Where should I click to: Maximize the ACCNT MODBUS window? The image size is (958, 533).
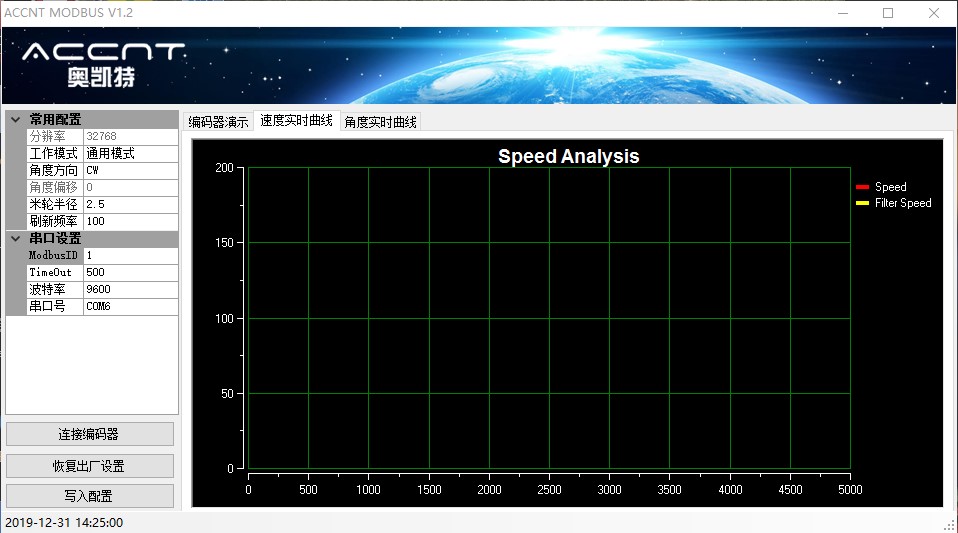pyautogui.click(x=888, y=13)
